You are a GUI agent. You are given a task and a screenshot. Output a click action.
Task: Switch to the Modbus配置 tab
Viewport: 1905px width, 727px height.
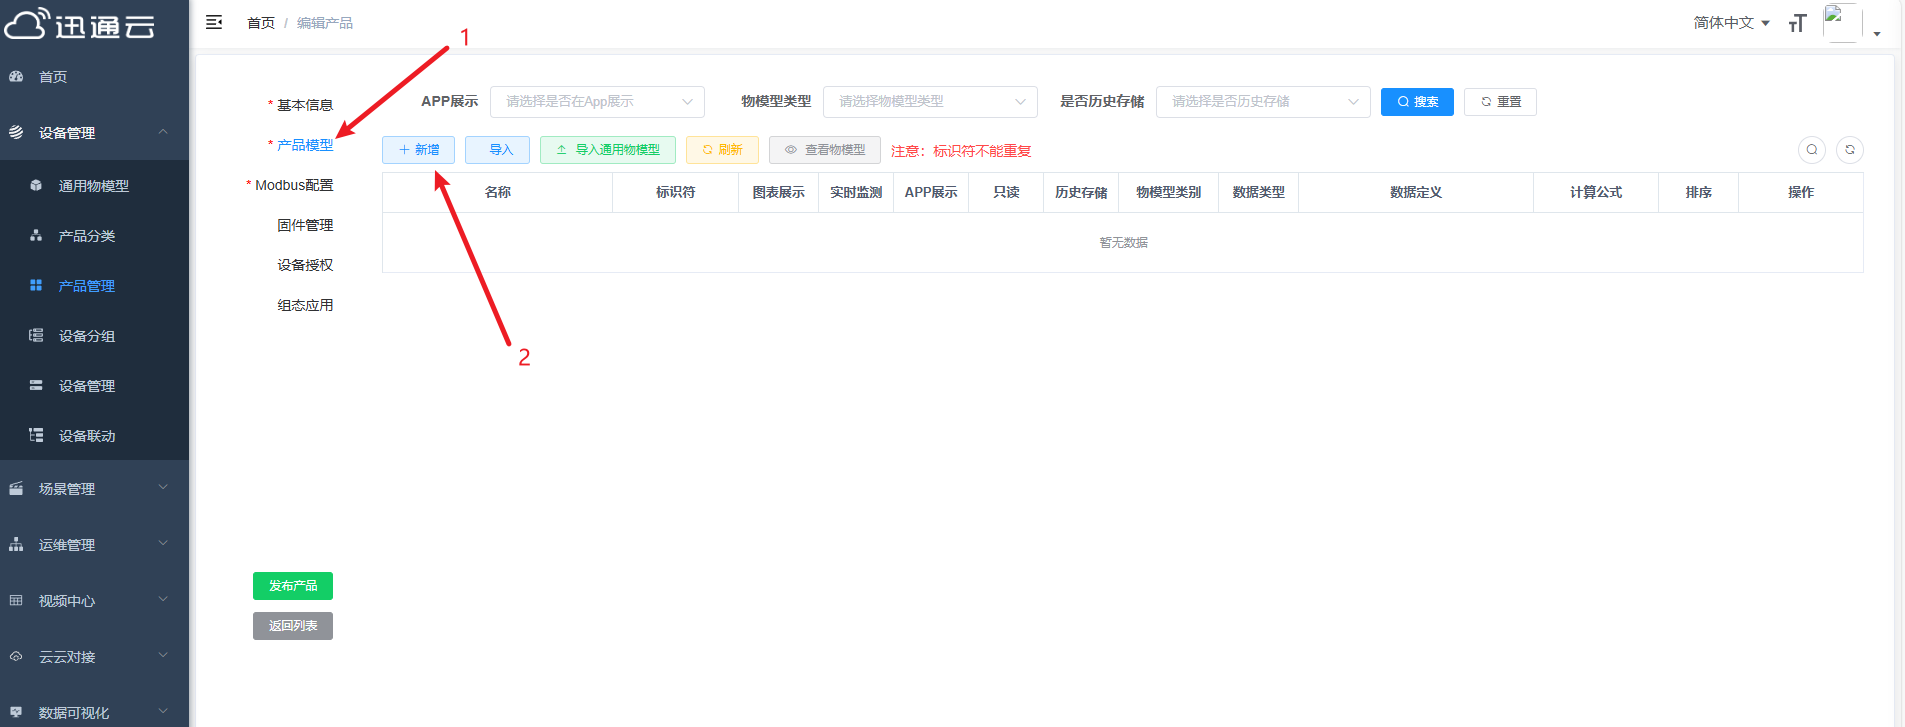pyautogui.click(x=294, y=185)
